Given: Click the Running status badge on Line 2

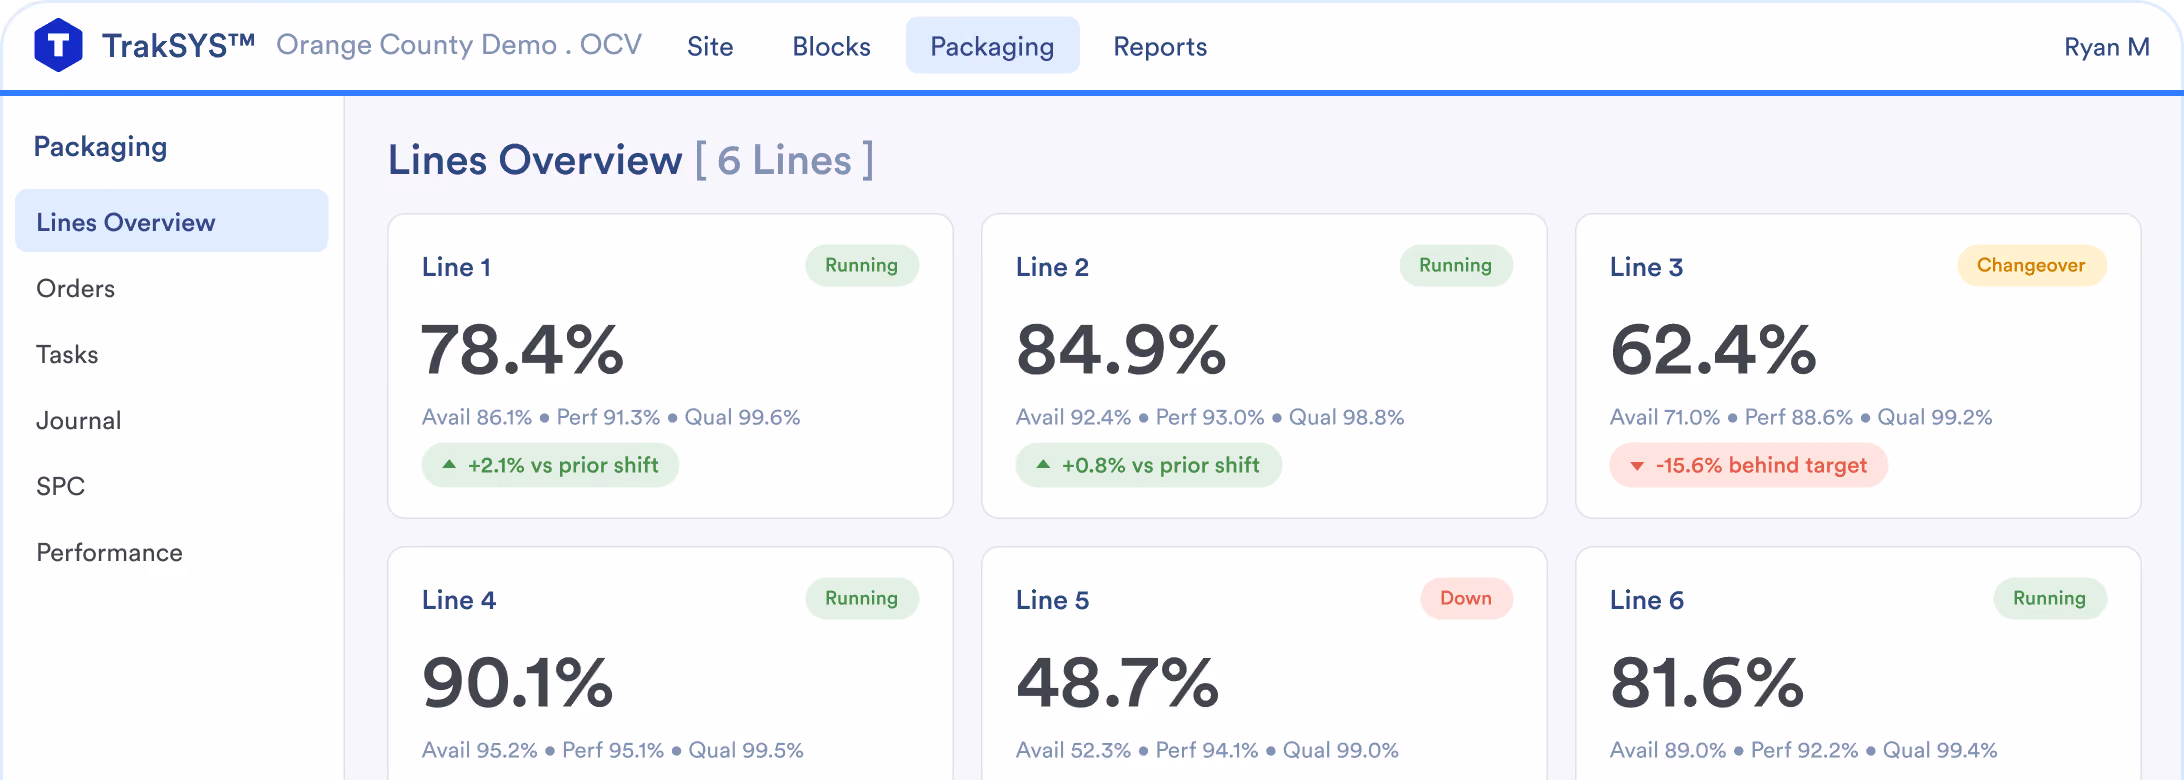Looking at the screenshot, I should 1456,265.
